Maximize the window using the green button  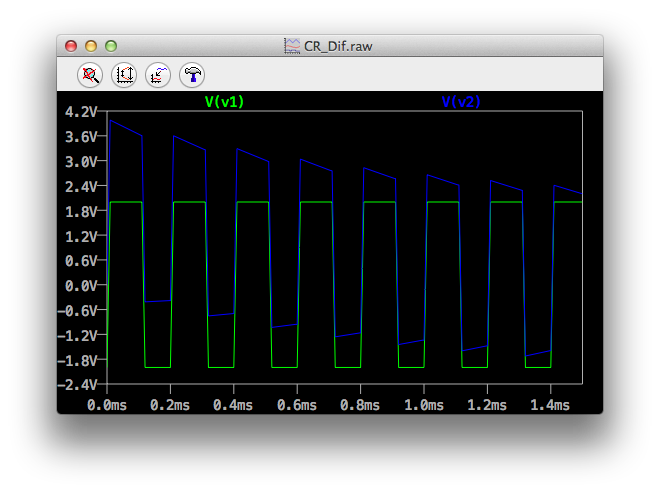tap(111, 46)
